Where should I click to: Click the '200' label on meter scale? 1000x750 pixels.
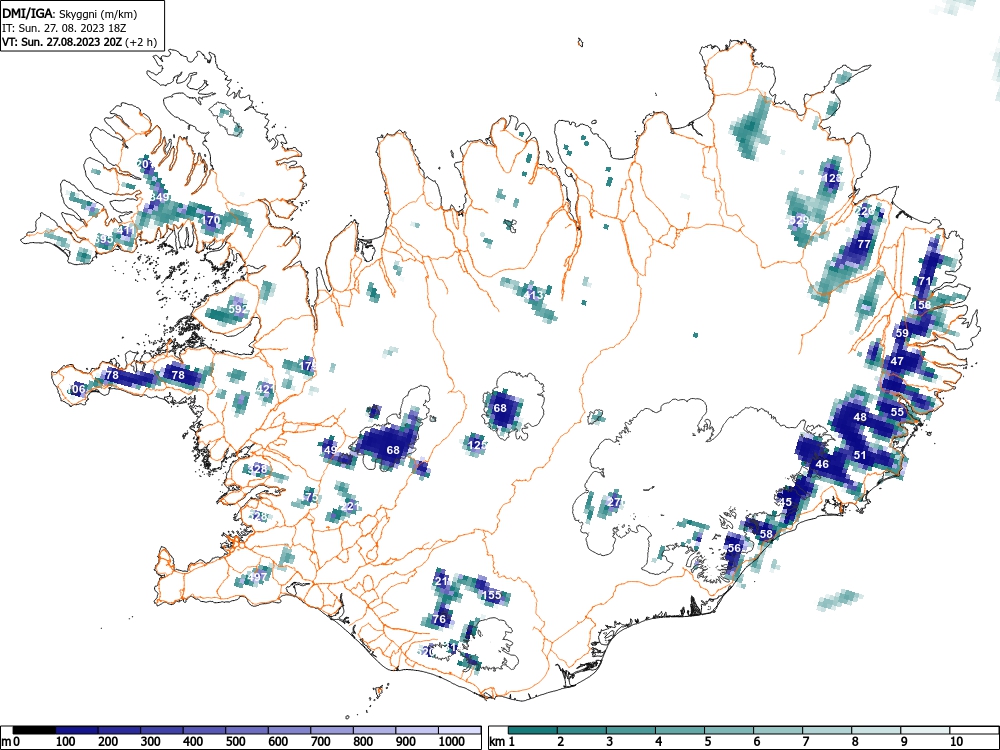click(x=108, y=741)
